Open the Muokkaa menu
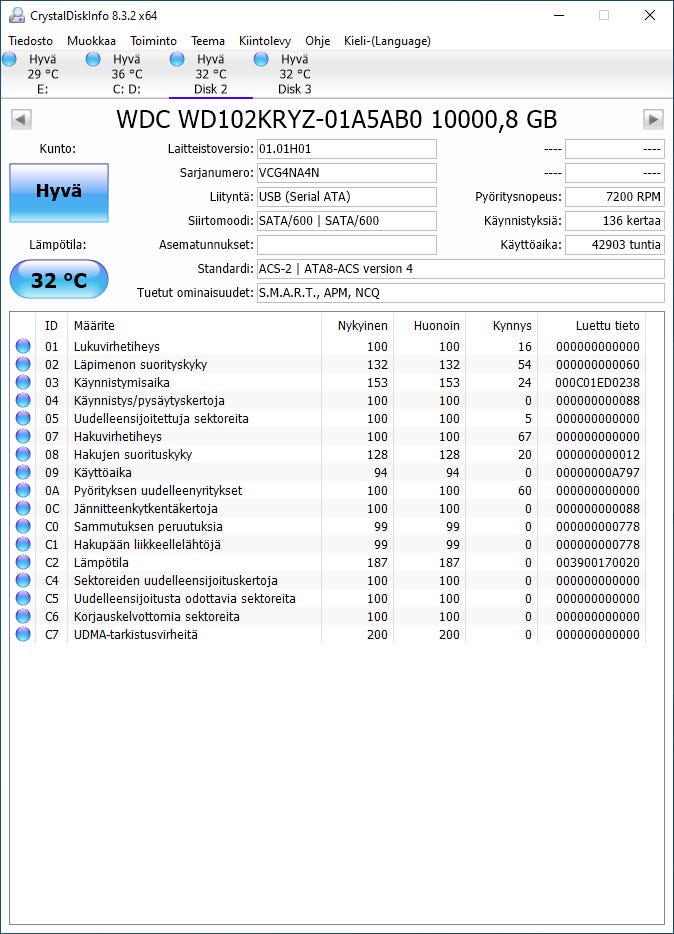Screen dimensions: 674x934 pos(91,41)
